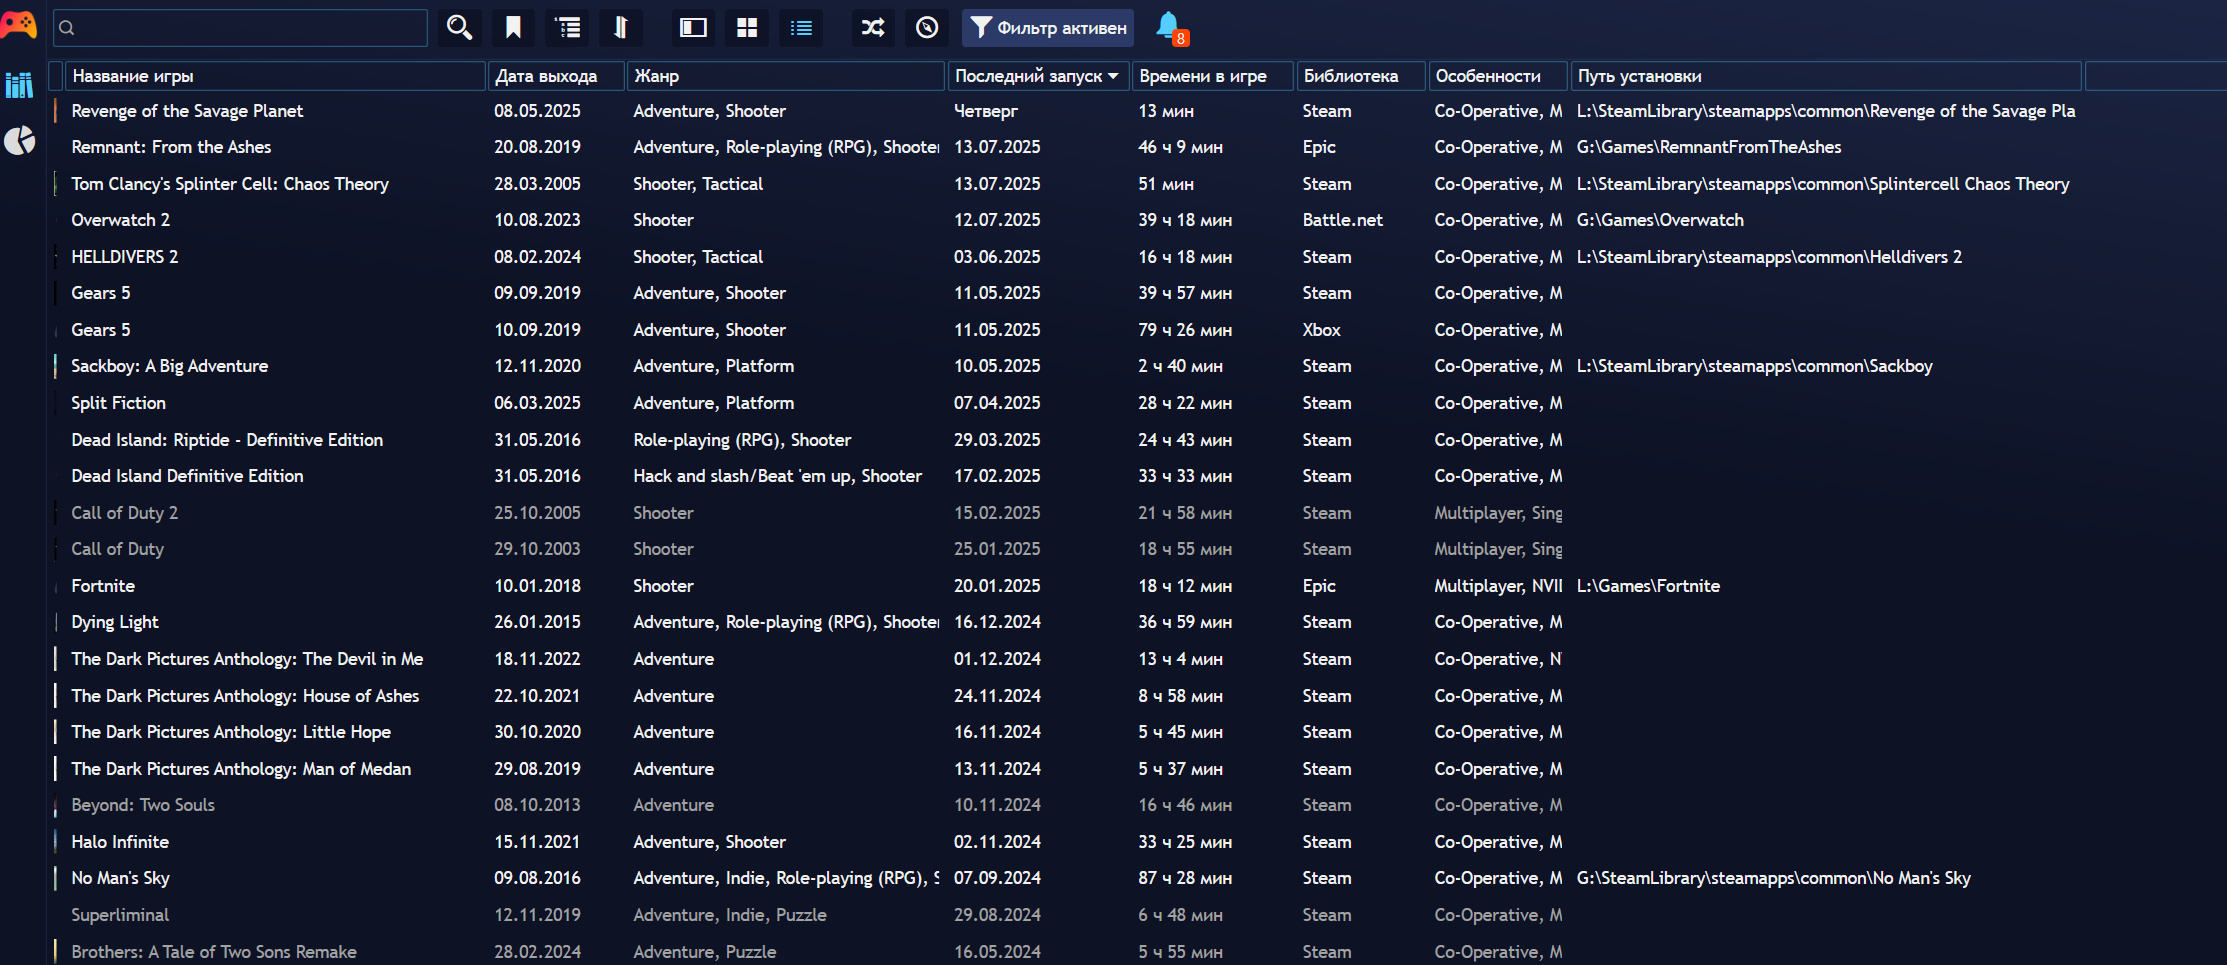Sort by Жанр column header

pyautogui.click(x=785, y=76)
